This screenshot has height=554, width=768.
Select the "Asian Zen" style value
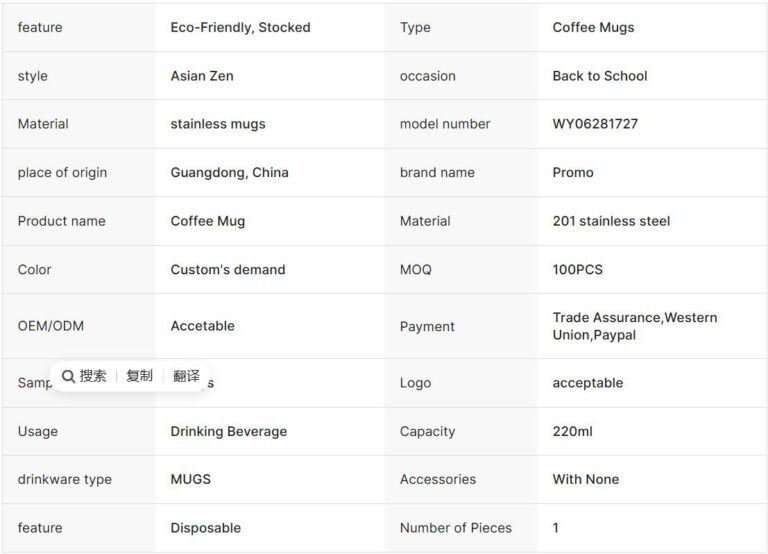(202, 76)
